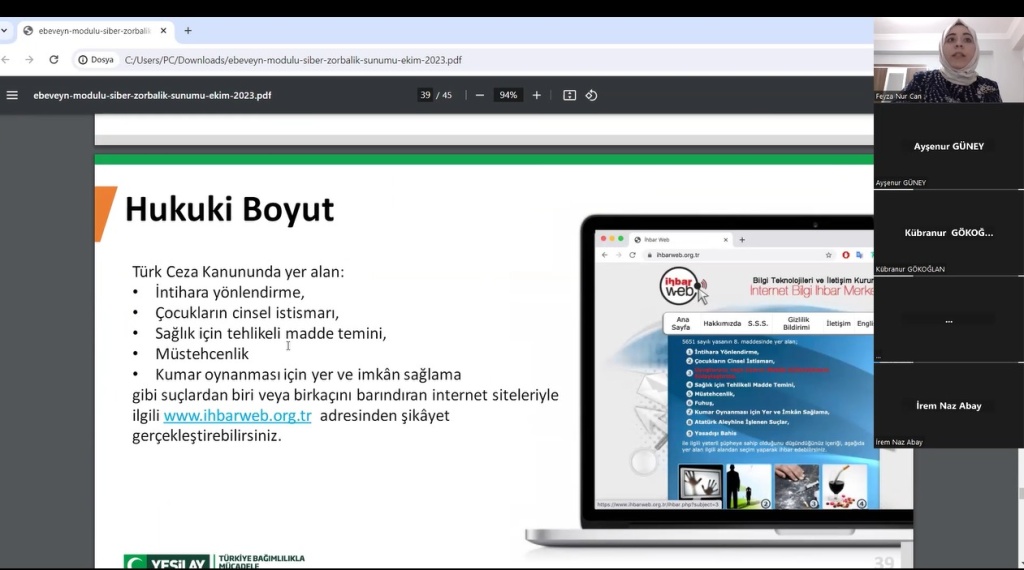Toggle fit to page in PDF toolbar

(x=569, y=95)
